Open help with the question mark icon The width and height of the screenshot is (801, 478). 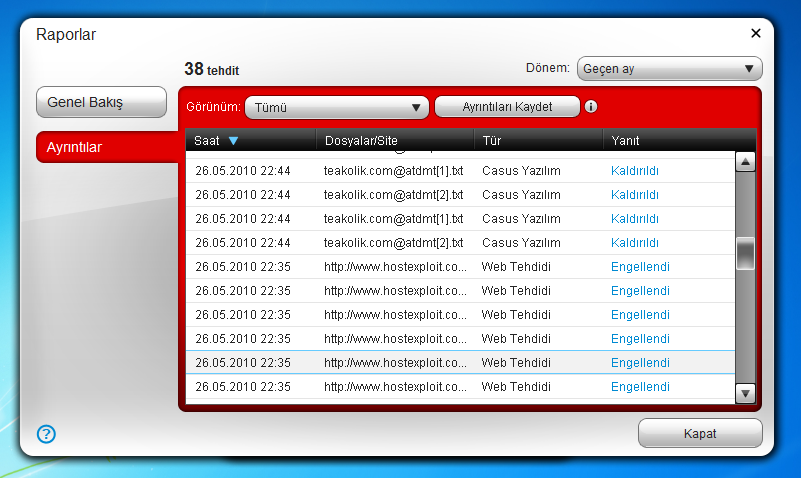tap(46, 434)
